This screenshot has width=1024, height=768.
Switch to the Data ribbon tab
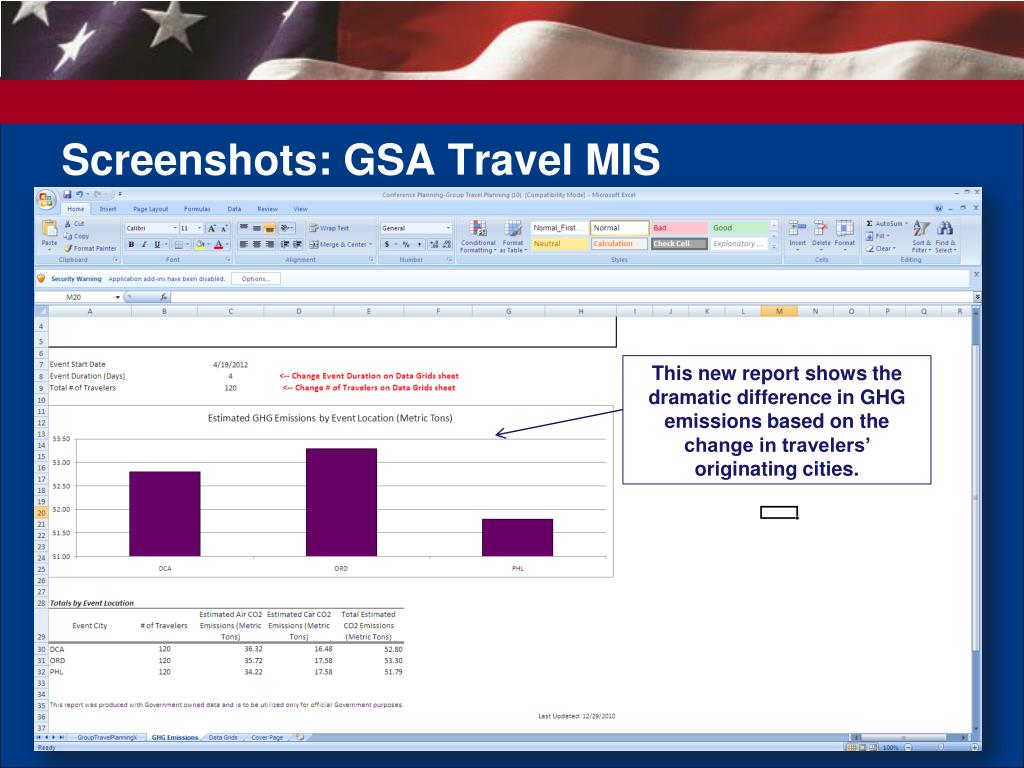point(234,209)
